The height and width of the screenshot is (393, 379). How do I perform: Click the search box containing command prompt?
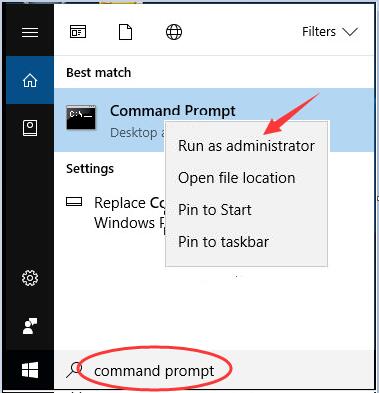tap(213, 370)
